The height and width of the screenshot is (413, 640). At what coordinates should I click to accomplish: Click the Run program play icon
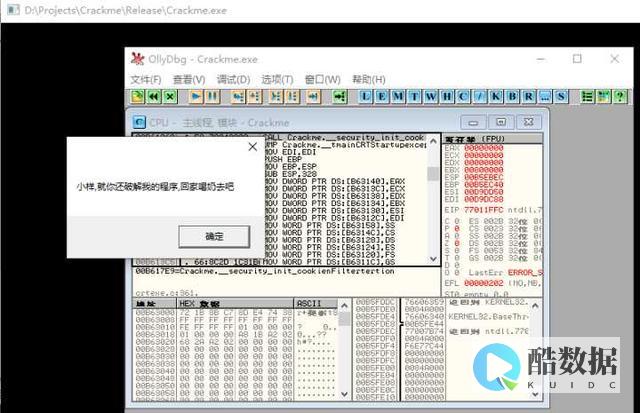[x=196, y=97]
